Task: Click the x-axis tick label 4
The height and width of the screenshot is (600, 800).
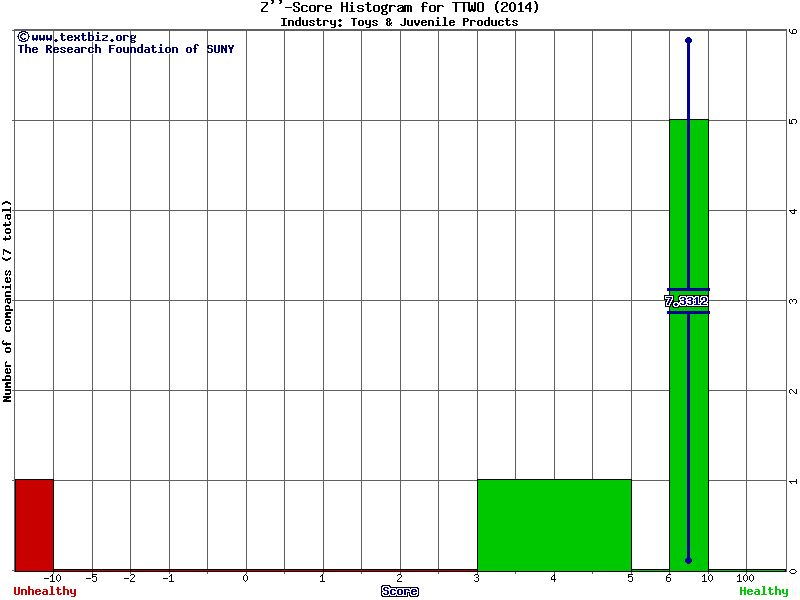Action: point(553,578)
